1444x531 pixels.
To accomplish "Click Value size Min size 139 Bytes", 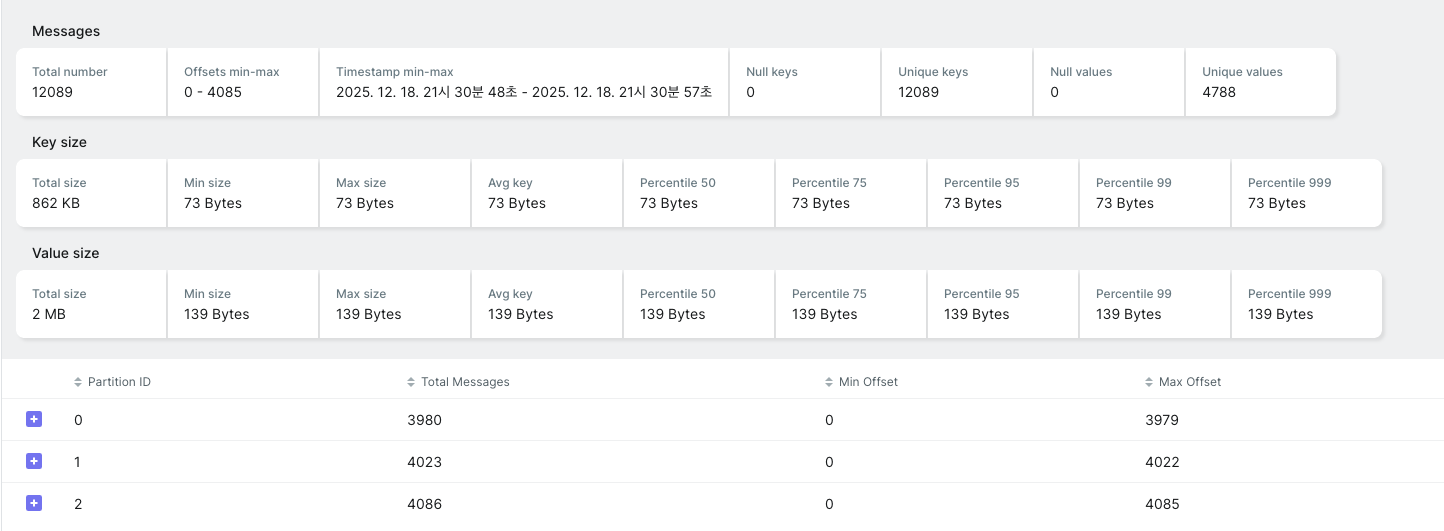I will pos(217,314).
